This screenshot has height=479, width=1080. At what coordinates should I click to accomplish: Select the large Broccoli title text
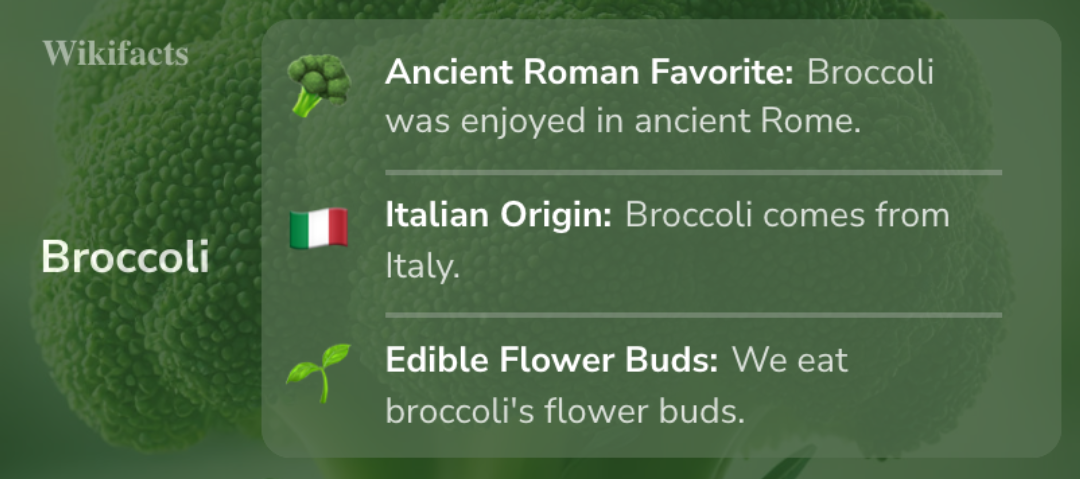click(125, 257)
